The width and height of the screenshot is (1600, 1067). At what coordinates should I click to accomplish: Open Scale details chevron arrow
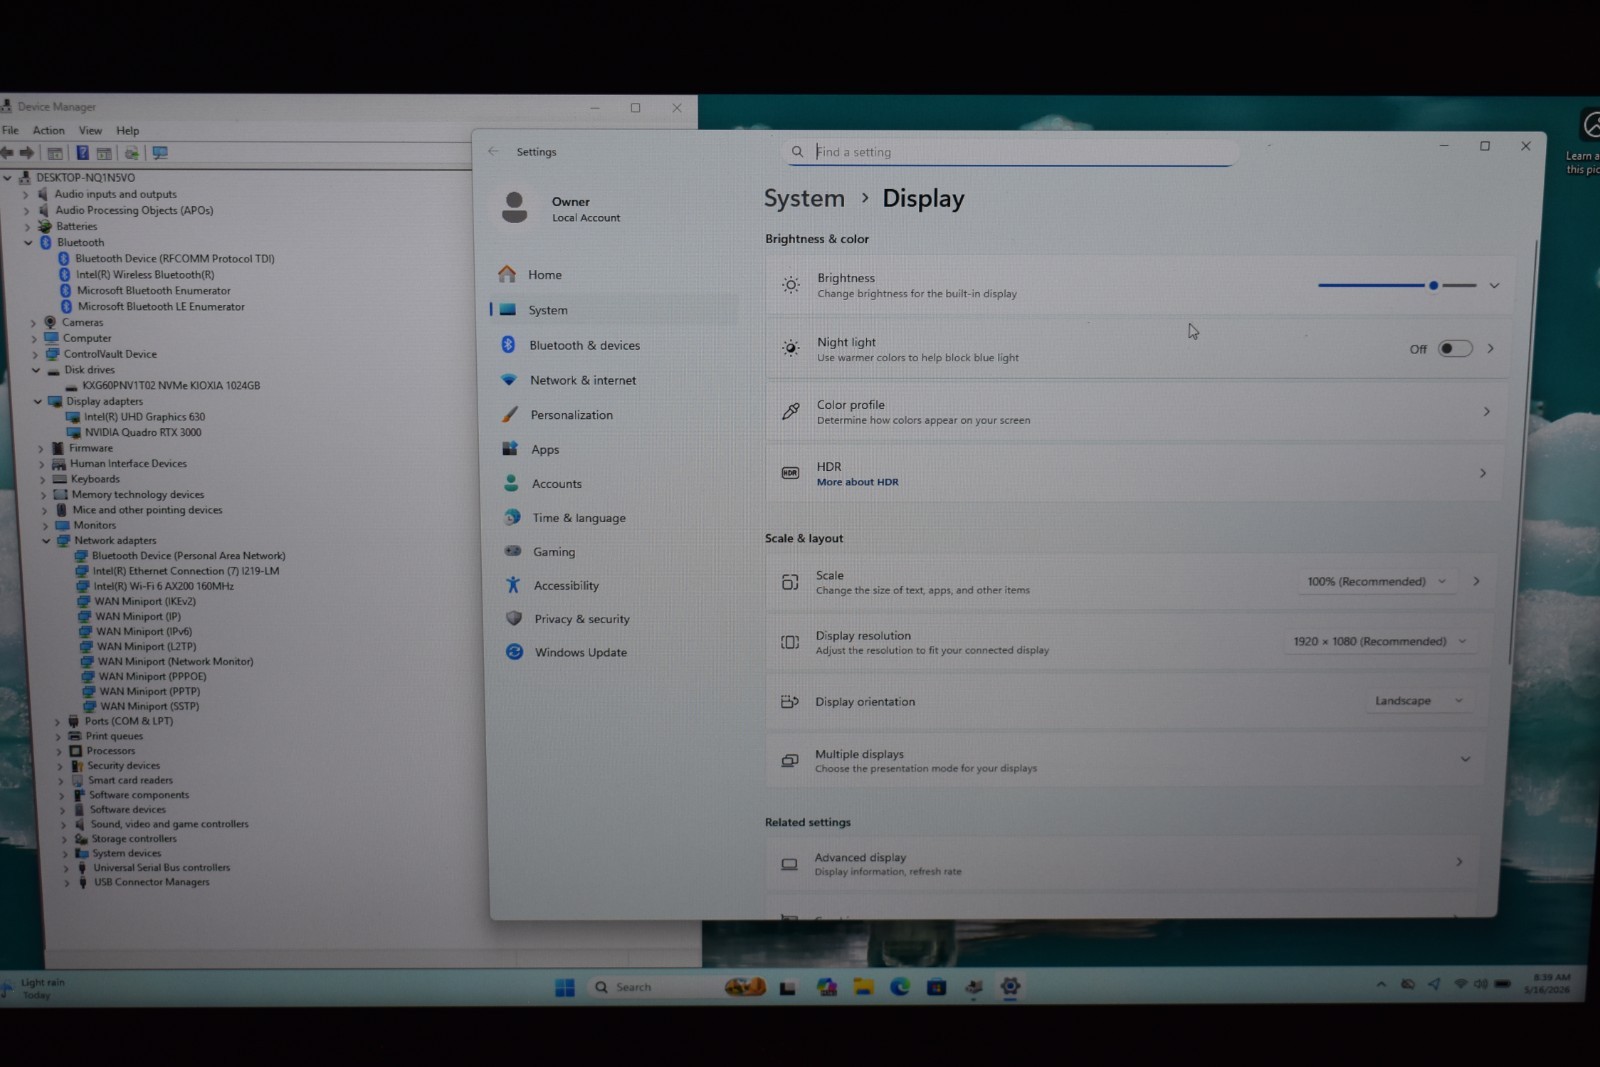click(1476, 581)
